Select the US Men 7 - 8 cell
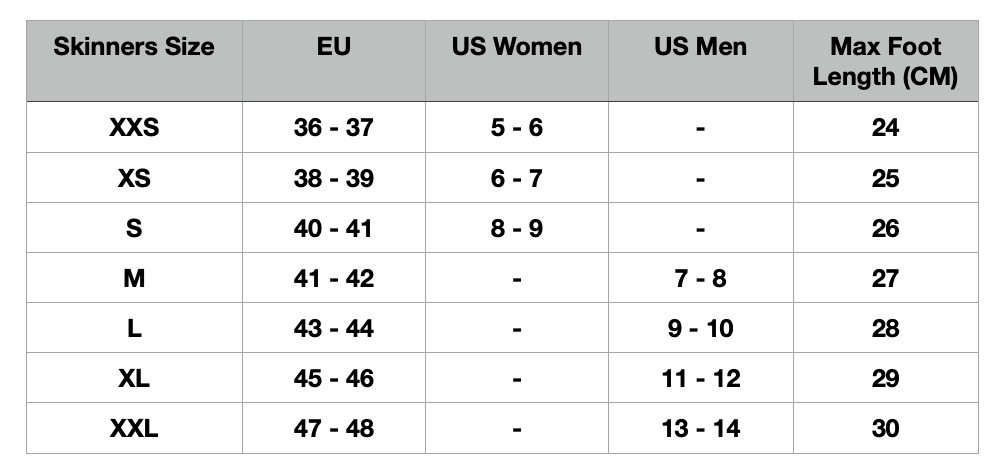1000x468 pixels. 700,278
